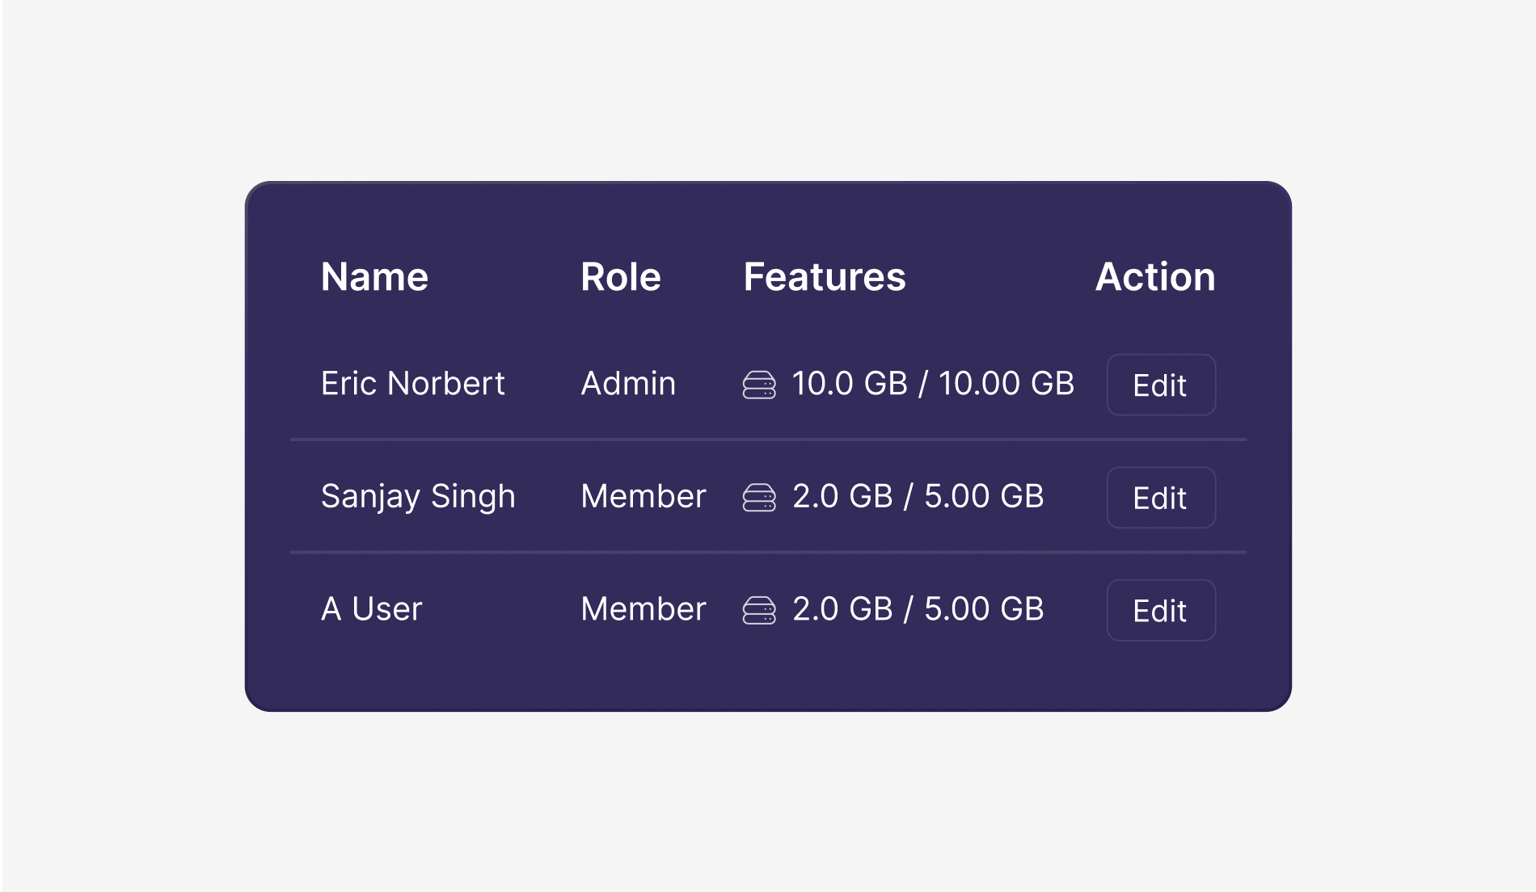Click the Action column header
Screen dimensions: 1536x892
[1155, 277]
